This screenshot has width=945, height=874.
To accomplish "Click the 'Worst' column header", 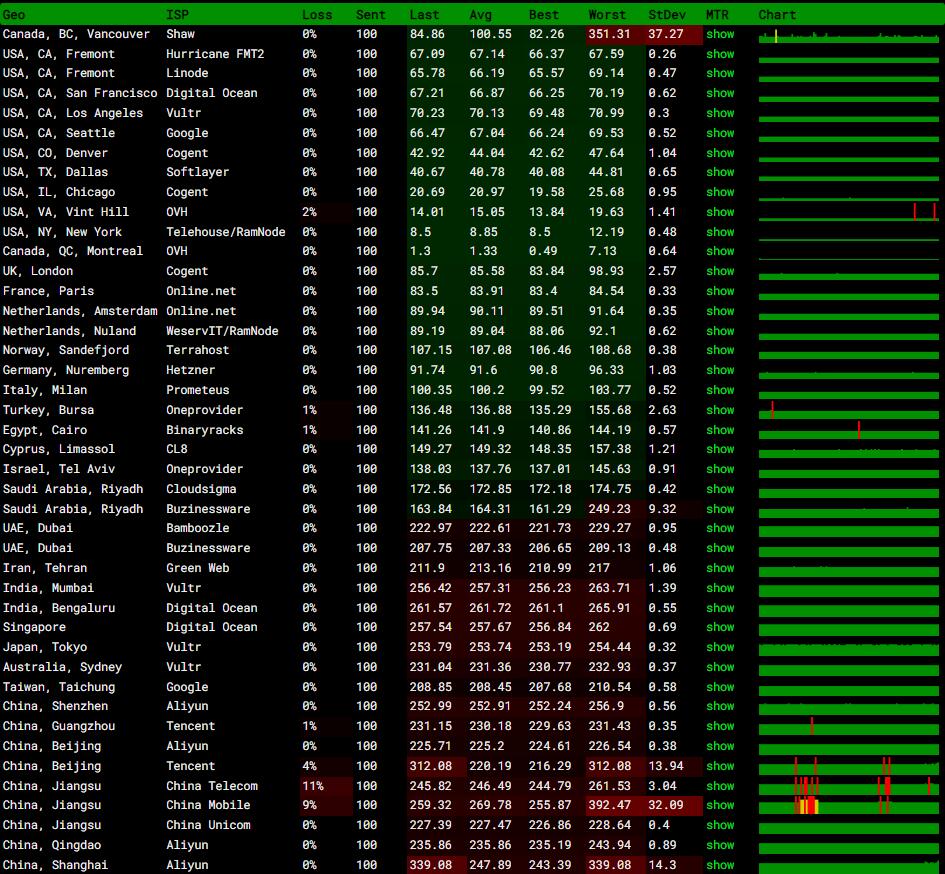I will [x=607, y=14].
